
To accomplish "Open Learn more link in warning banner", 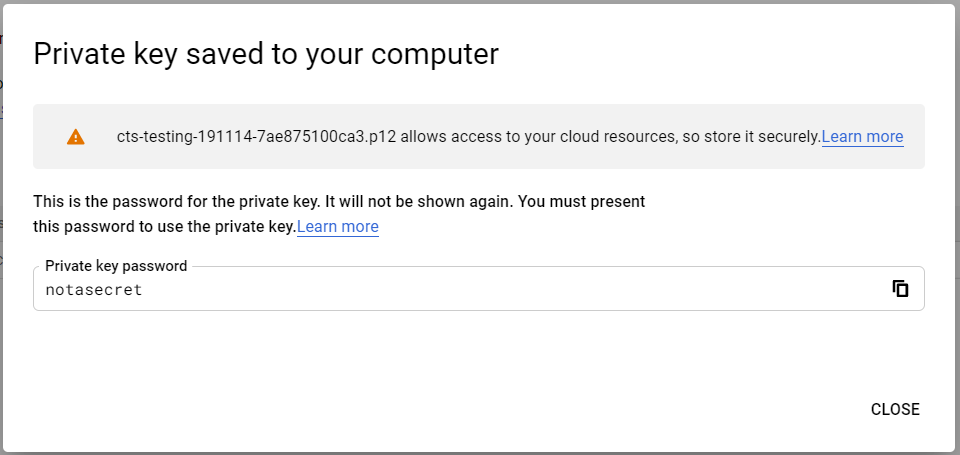I will coord(862,137).
